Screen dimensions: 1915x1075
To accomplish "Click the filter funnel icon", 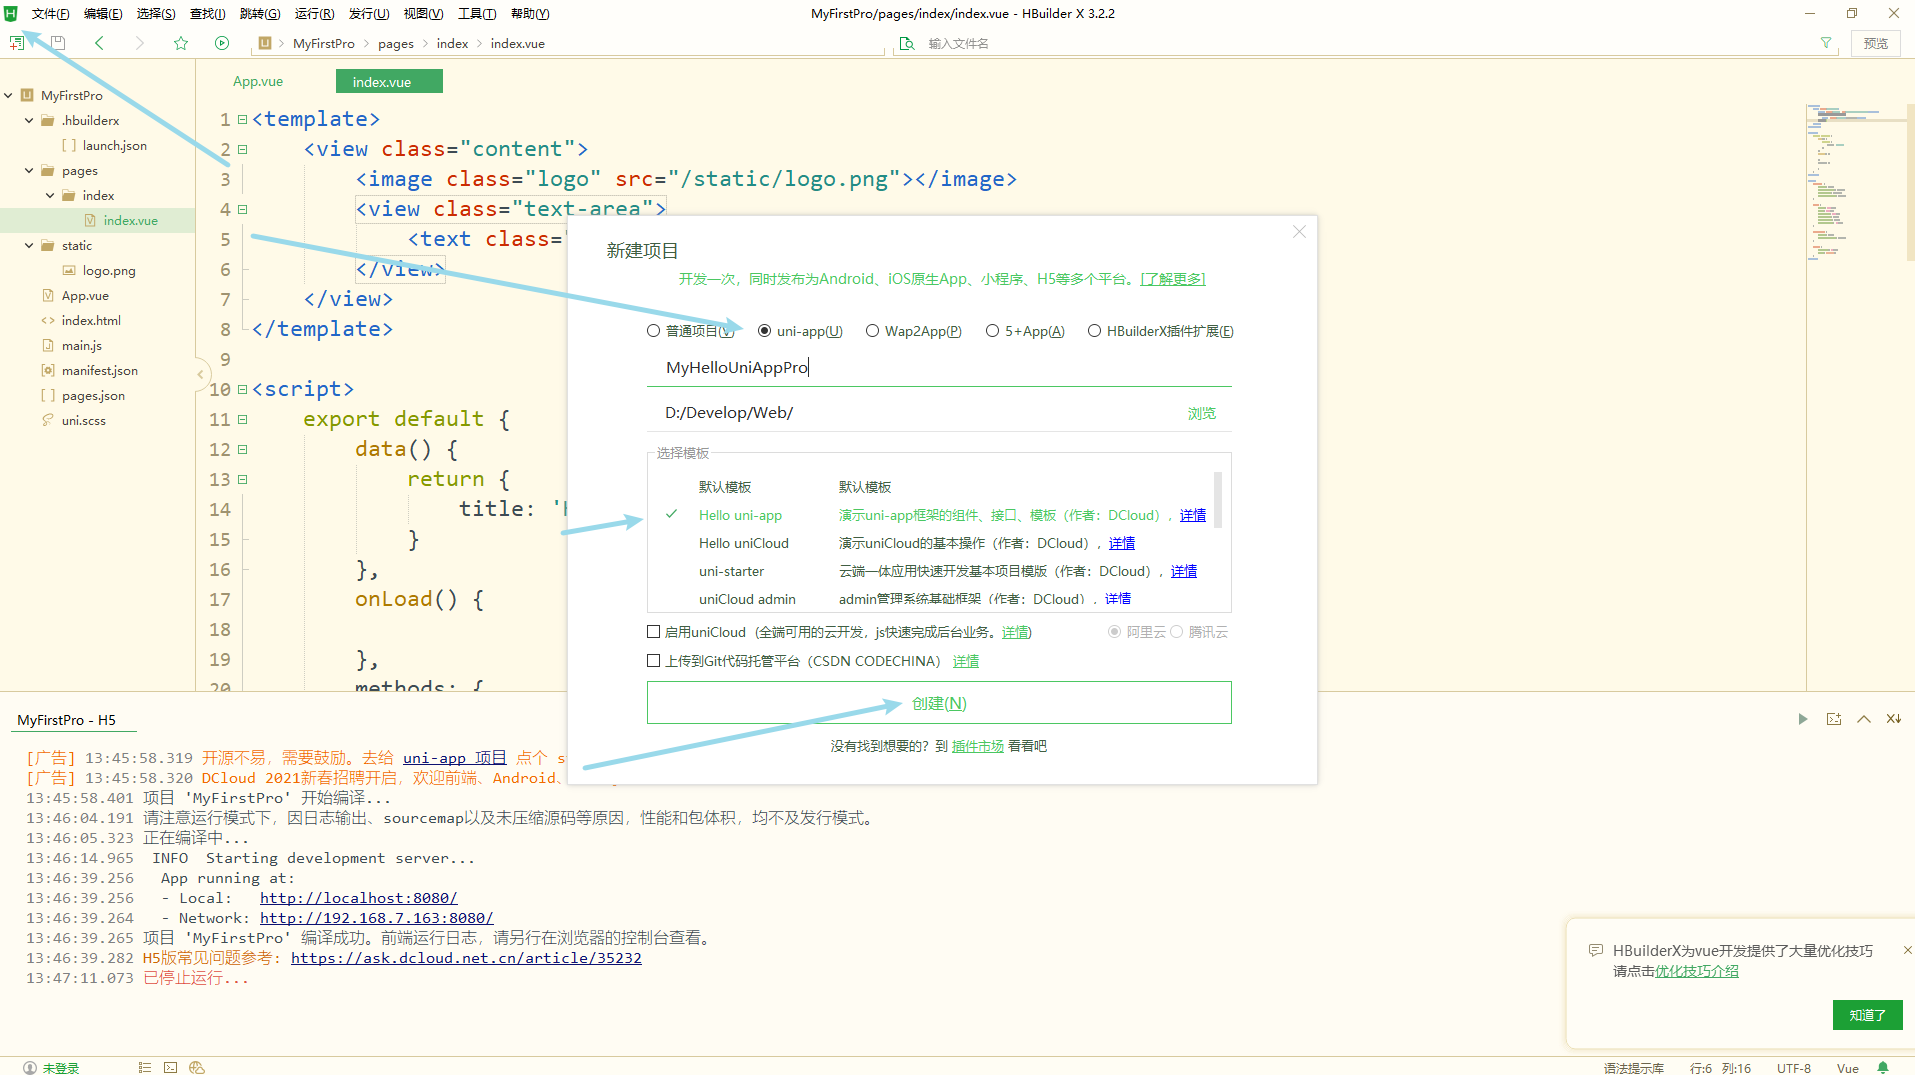I will point(1826,43).
